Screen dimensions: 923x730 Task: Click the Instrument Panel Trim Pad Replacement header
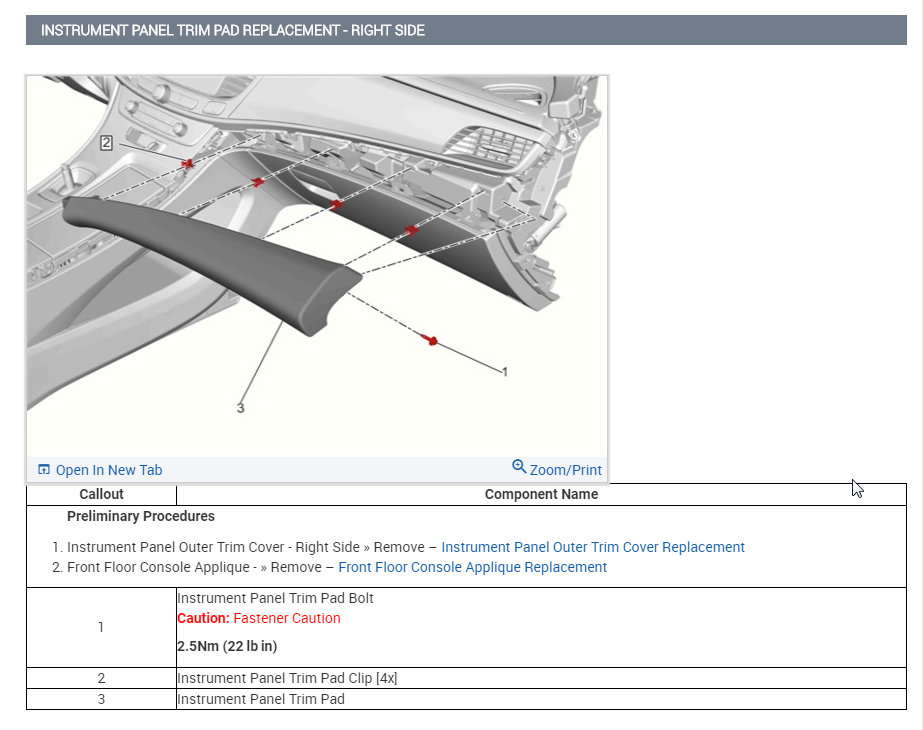click(233, 30)
